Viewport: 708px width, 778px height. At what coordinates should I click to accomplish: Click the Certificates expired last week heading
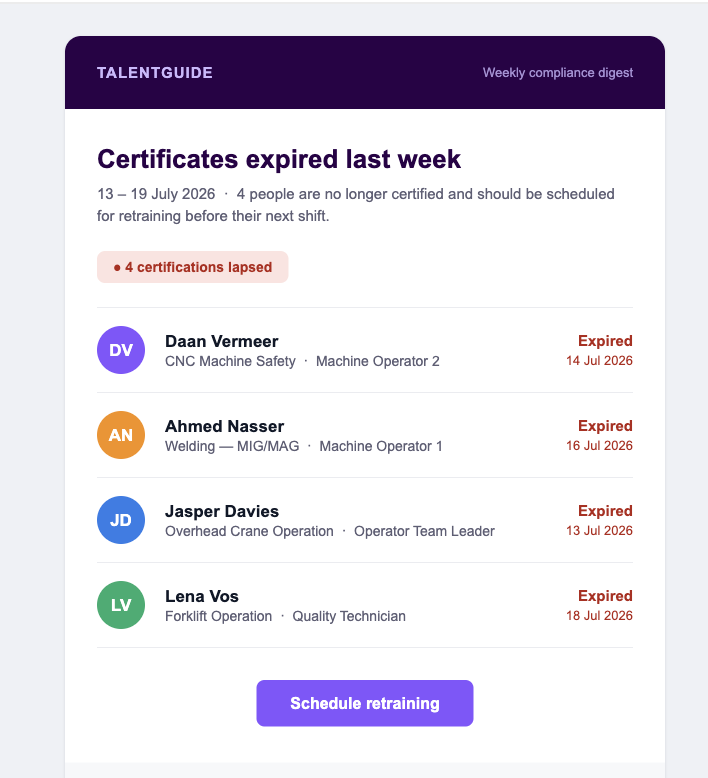[x=279, y=159]
